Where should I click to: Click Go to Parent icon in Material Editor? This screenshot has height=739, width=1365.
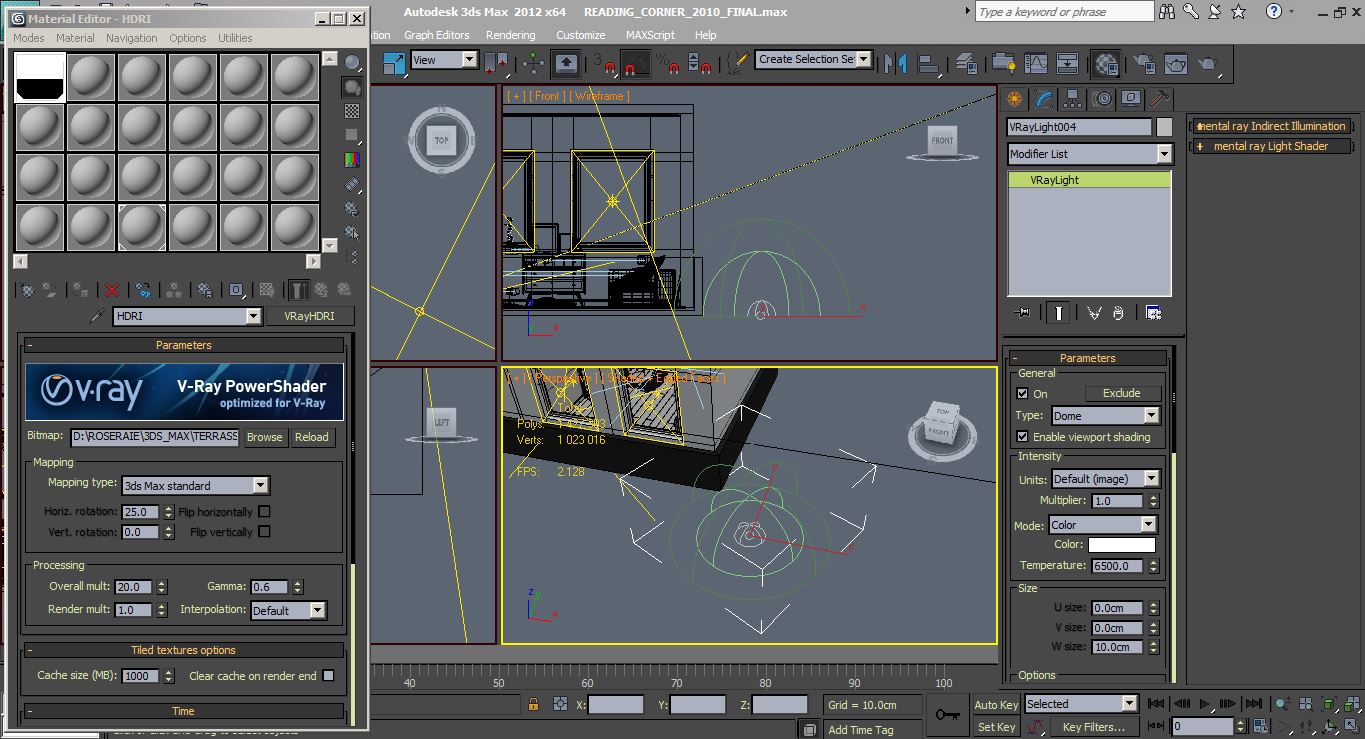[x=321, y=290]
